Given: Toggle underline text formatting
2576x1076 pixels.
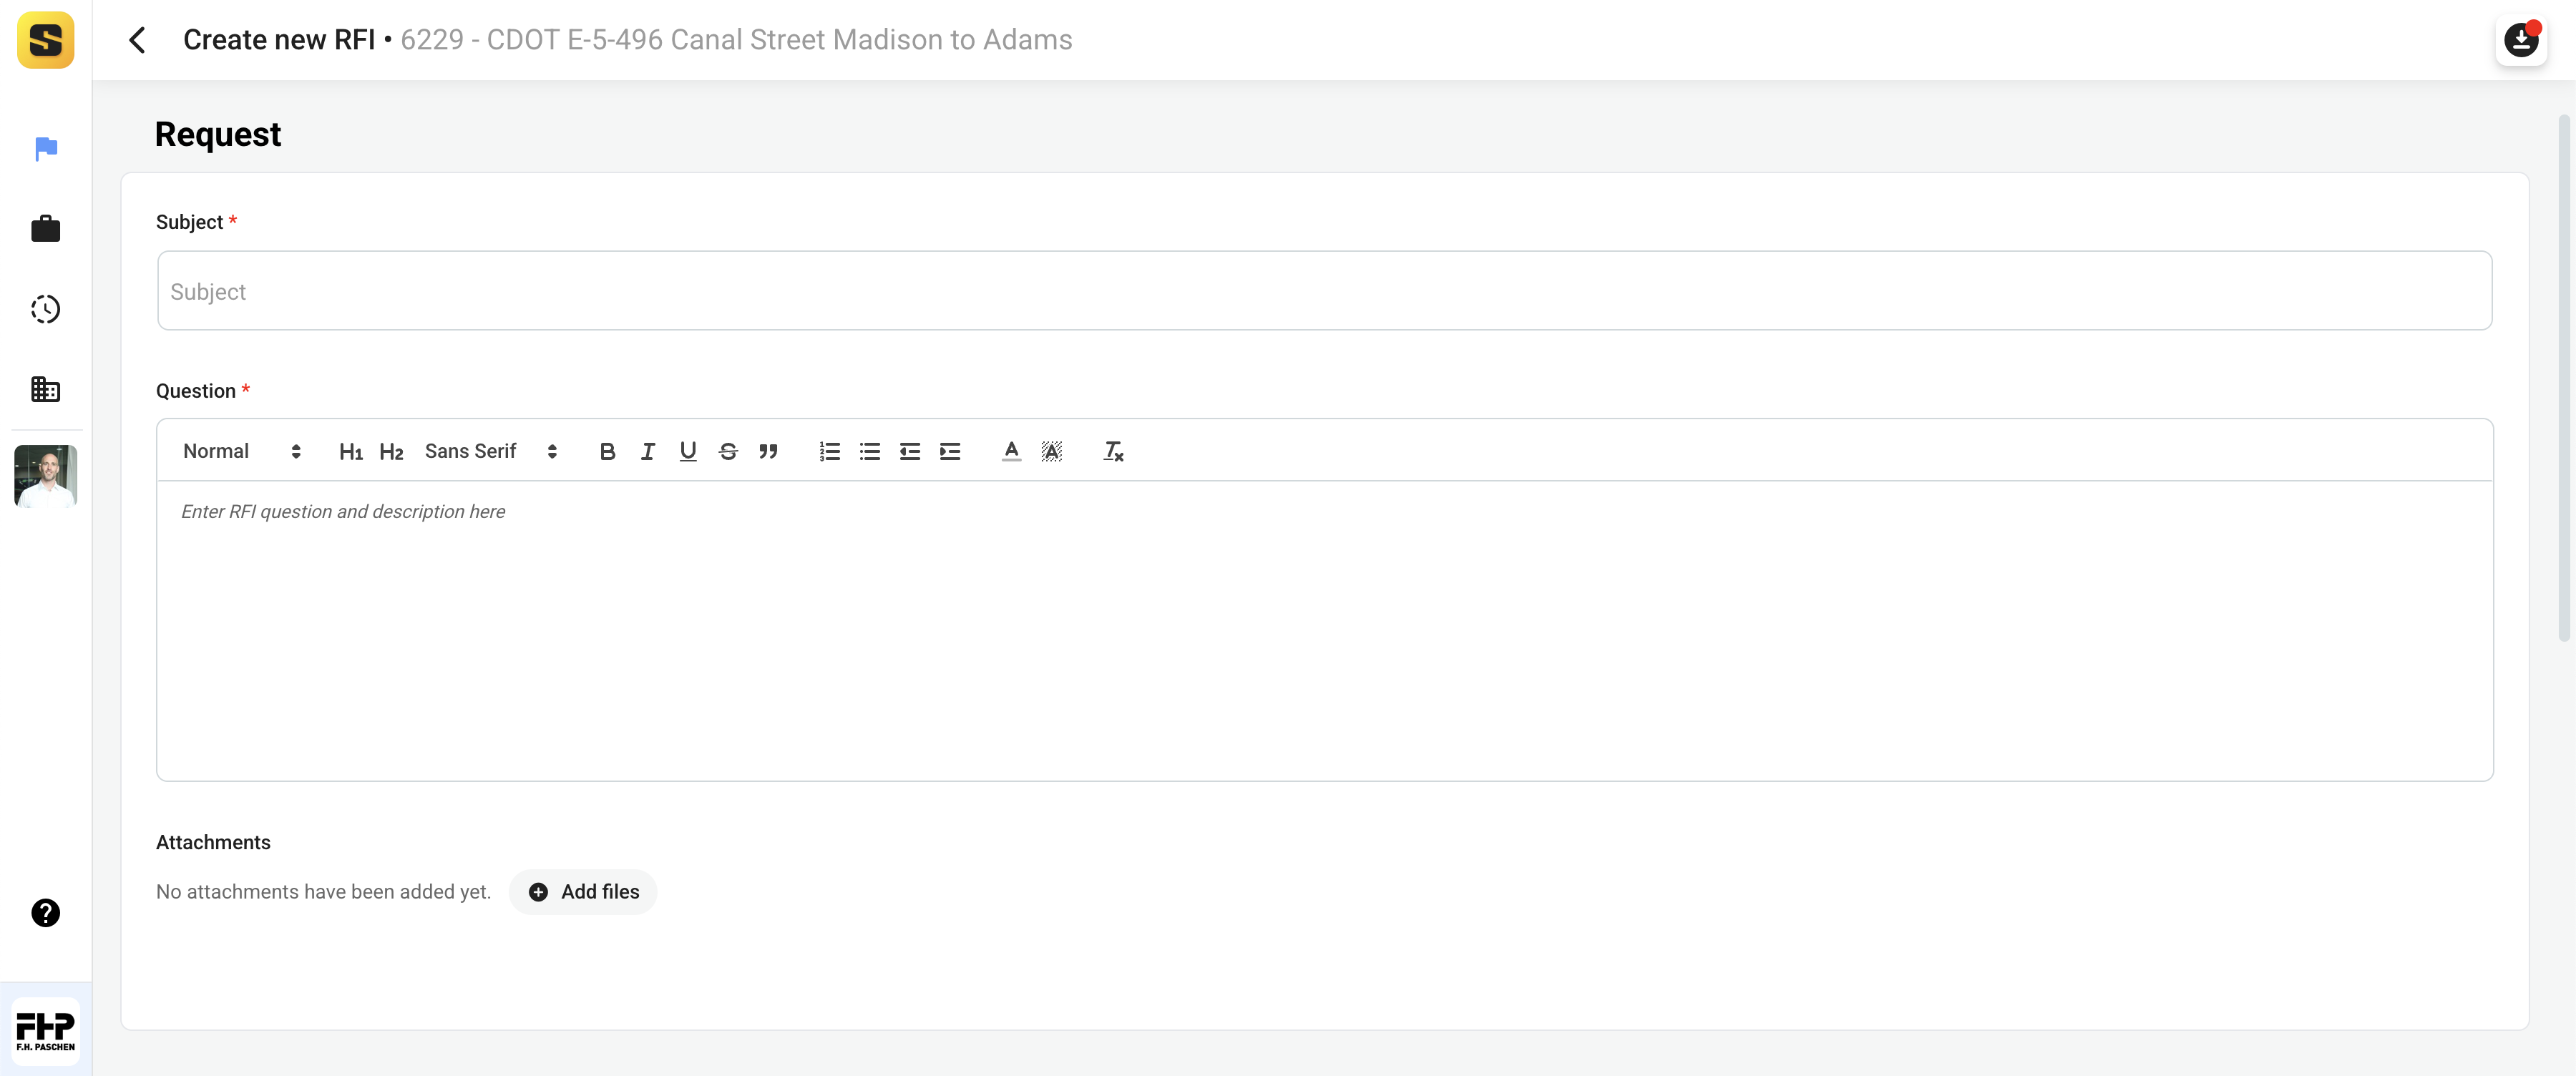Looking at the screenshot, I should (x=687, y=451).
